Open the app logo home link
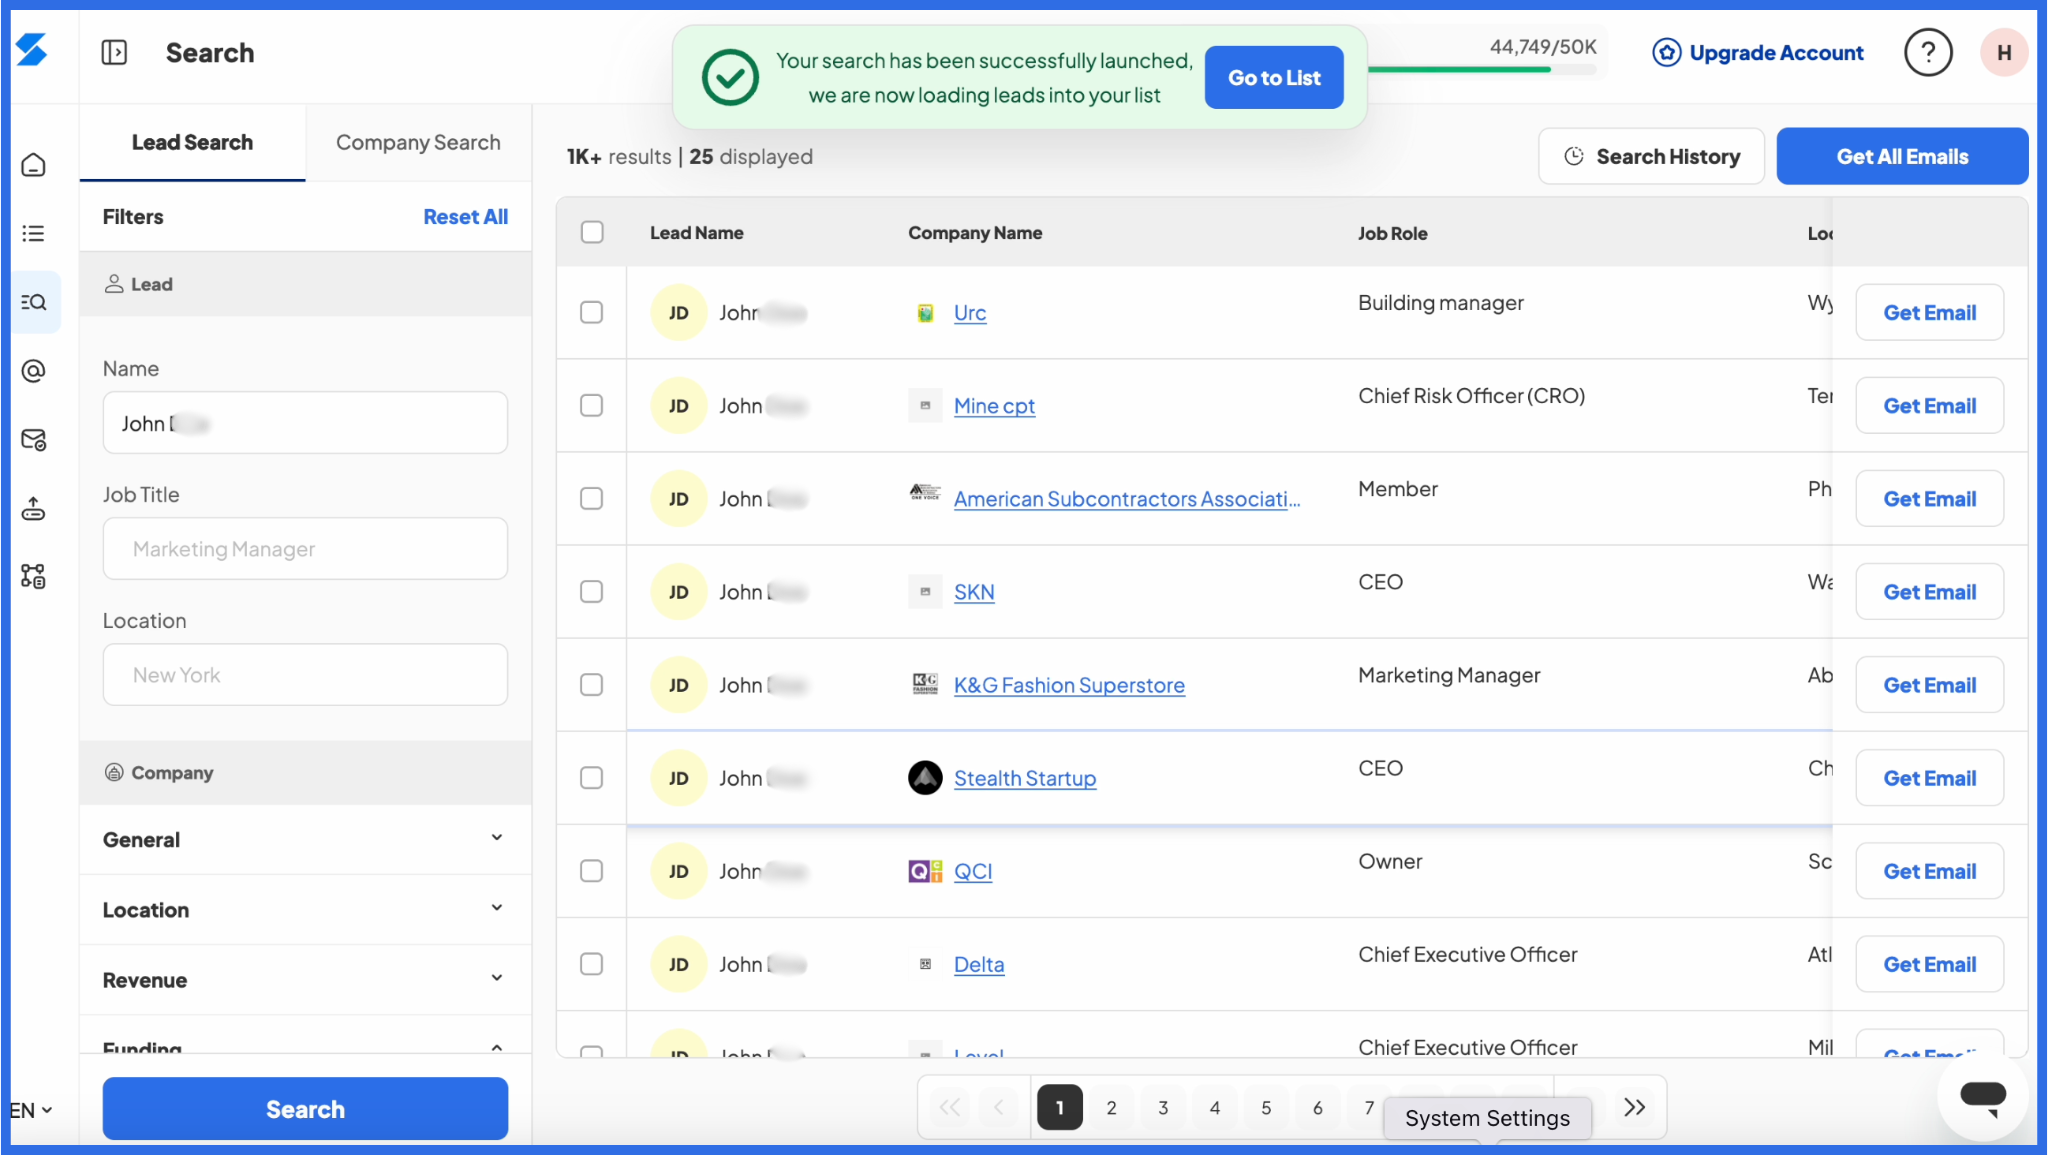 pos(32,50)
